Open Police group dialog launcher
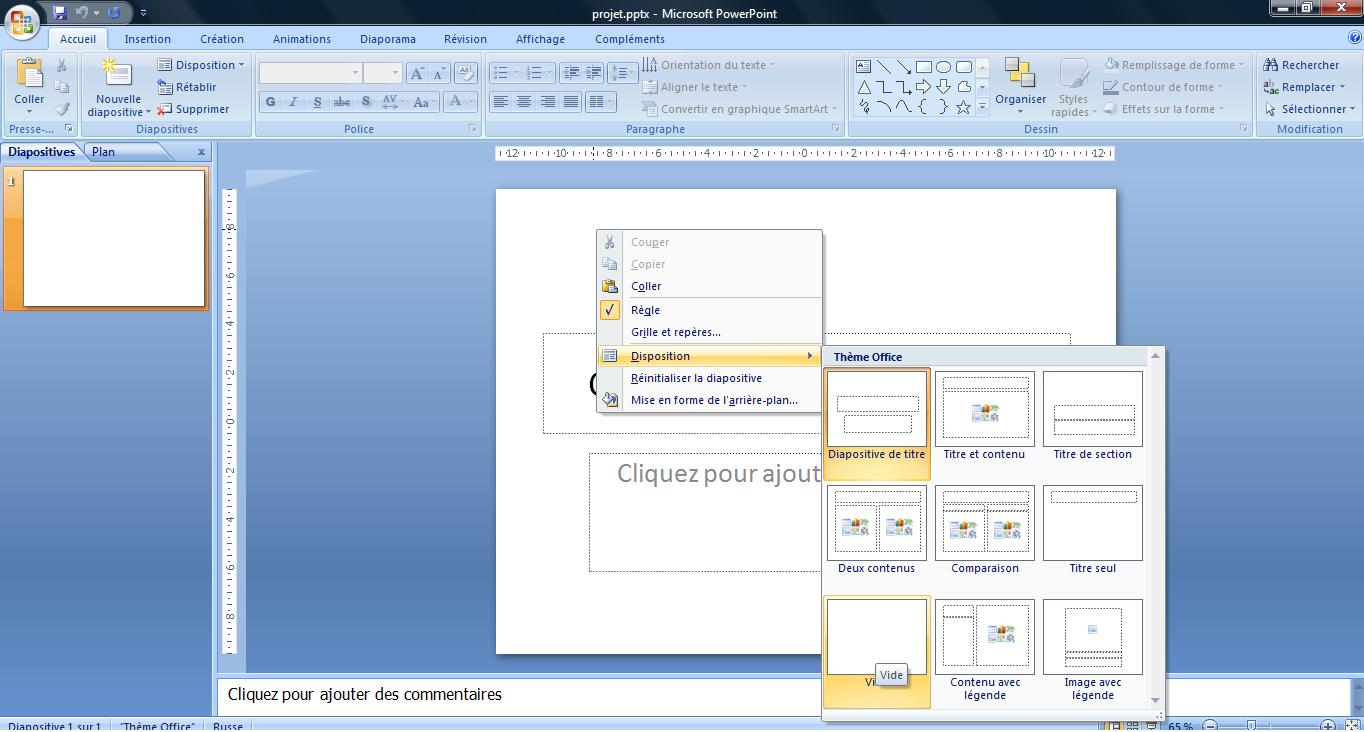Screen dimensions: 1364x732 point(472,129)
